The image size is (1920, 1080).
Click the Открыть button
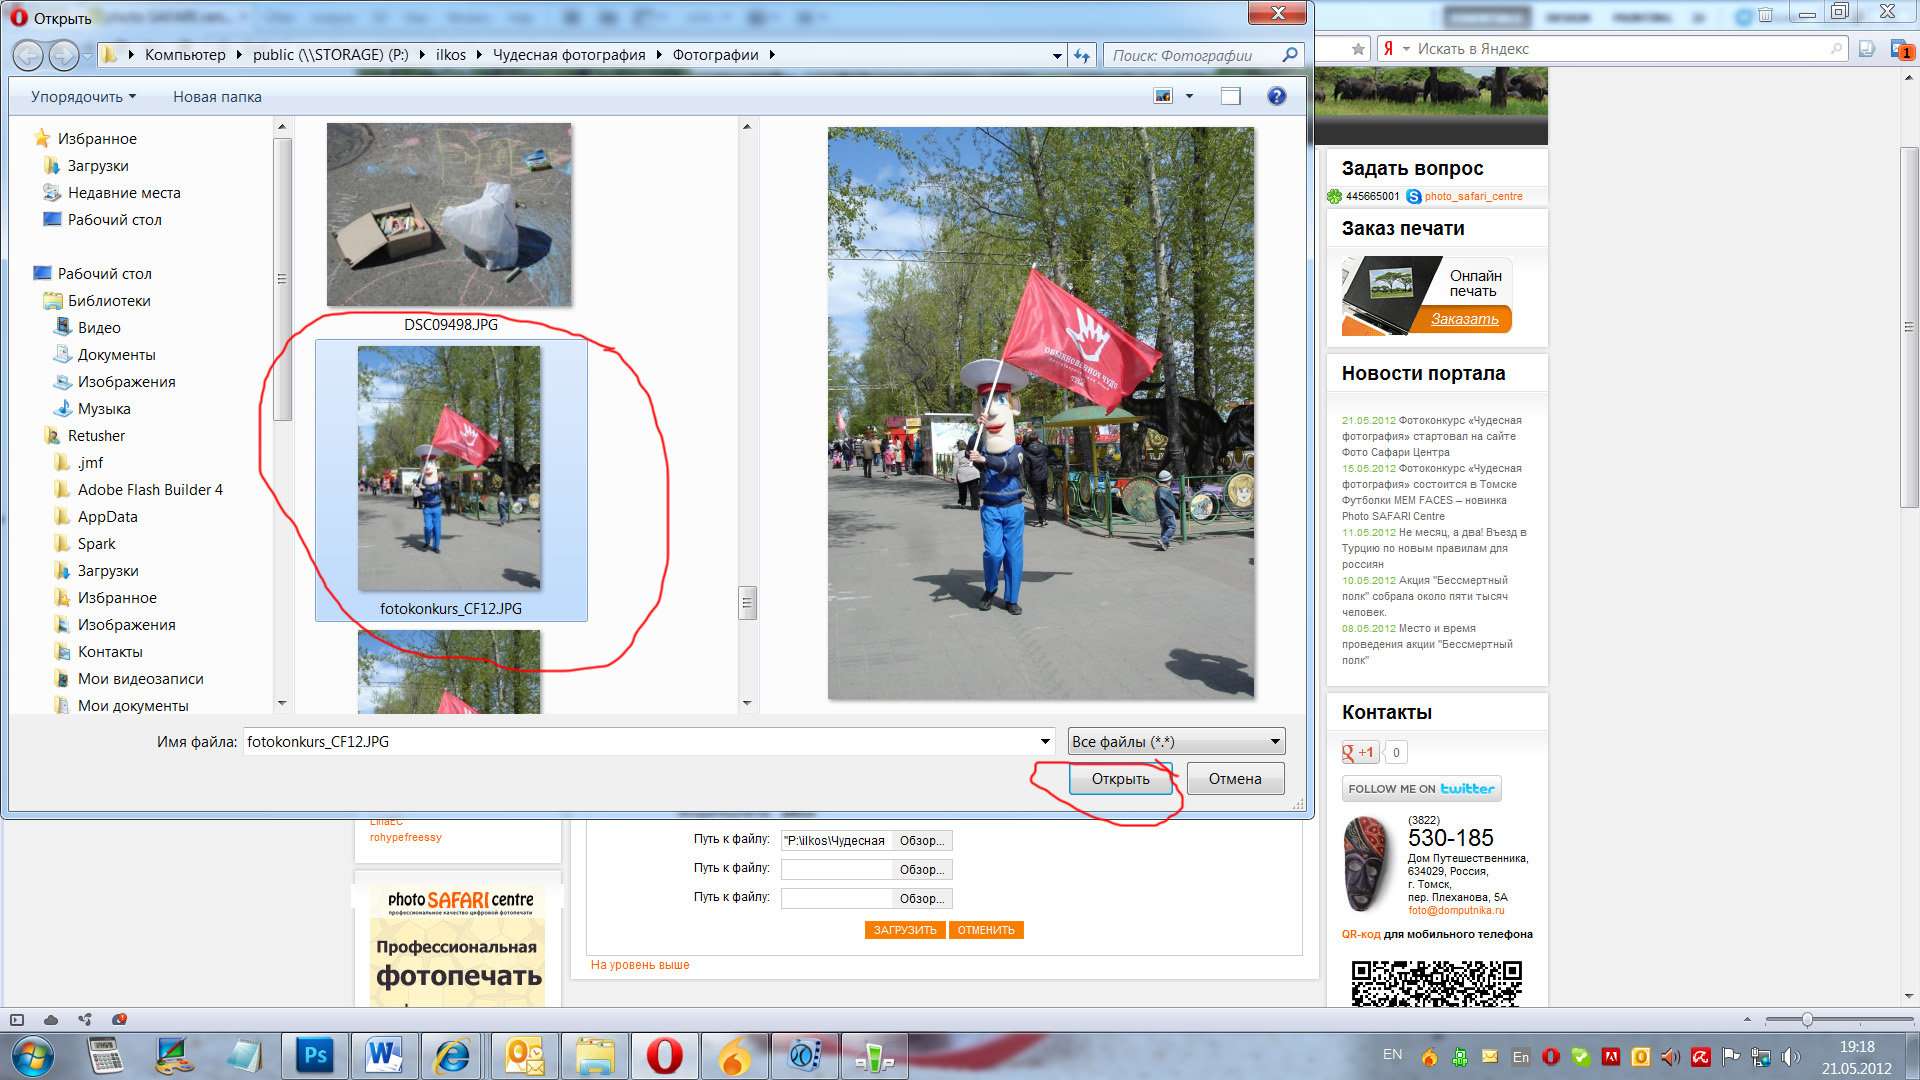(1120, 779)
